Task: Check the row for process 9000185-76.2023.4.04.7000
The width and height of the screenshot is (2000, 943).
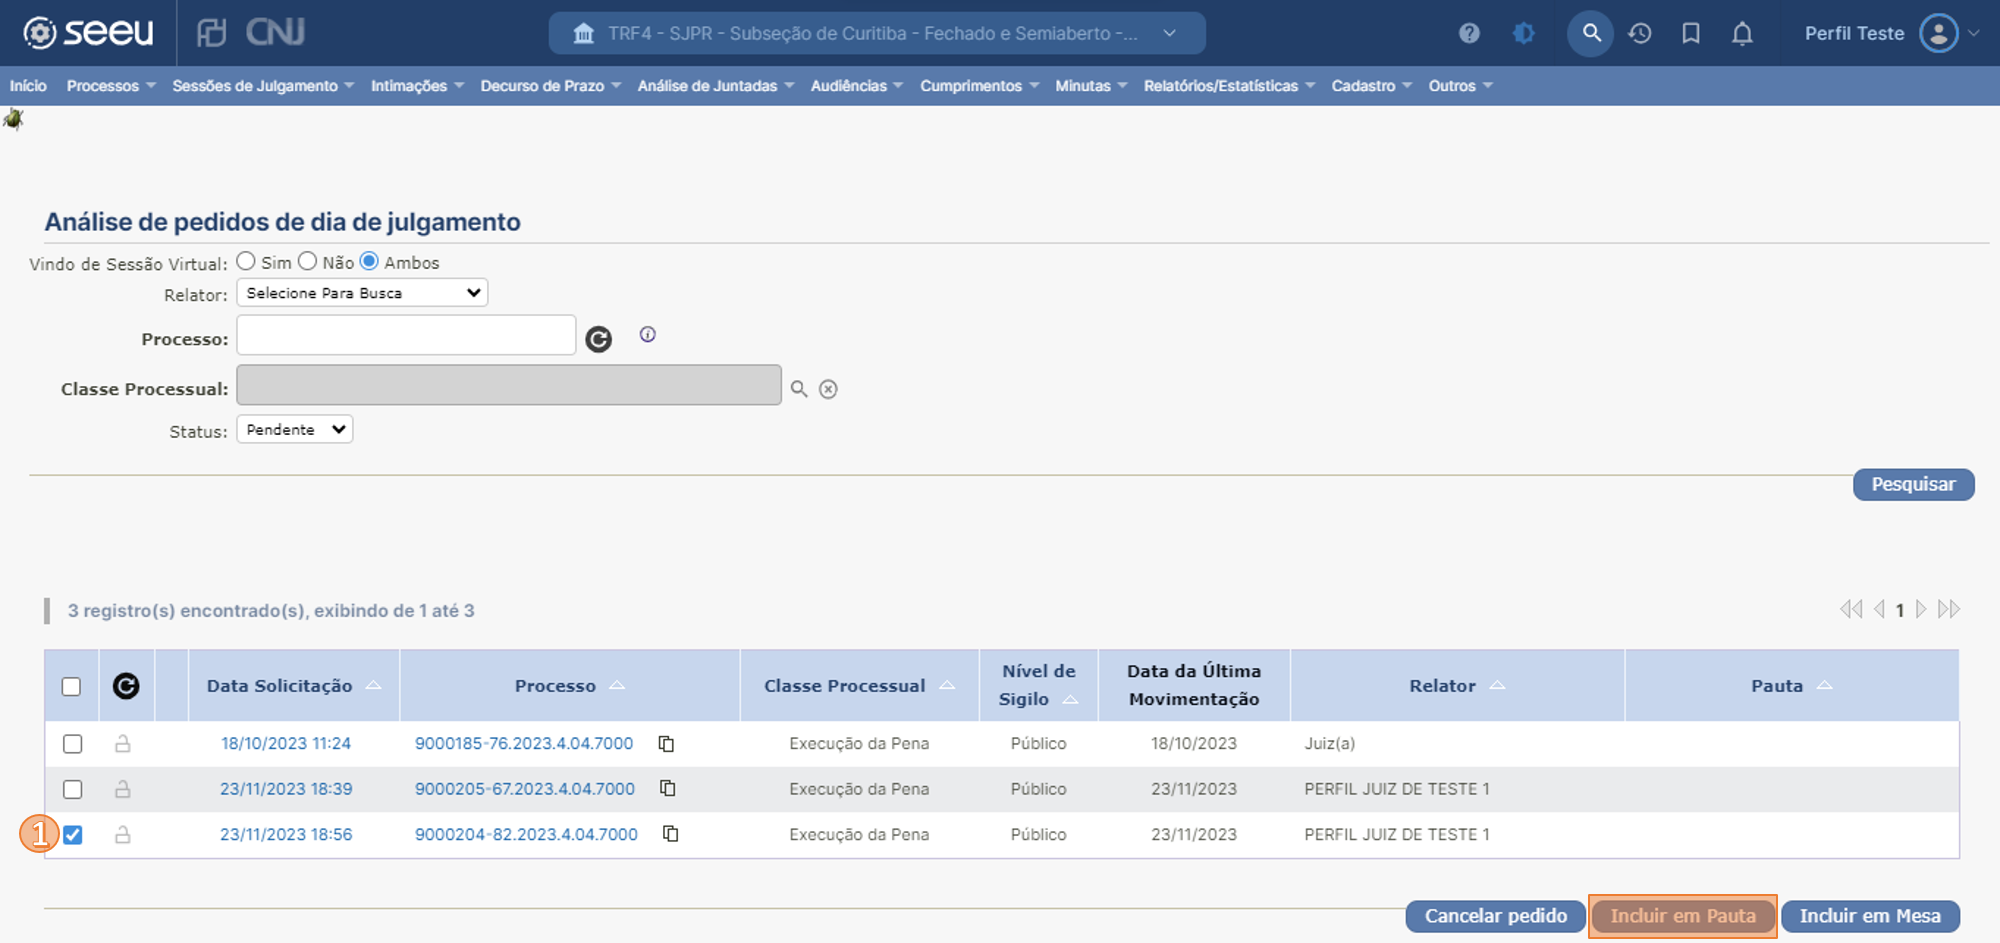Action: click(x=72, y=744)
